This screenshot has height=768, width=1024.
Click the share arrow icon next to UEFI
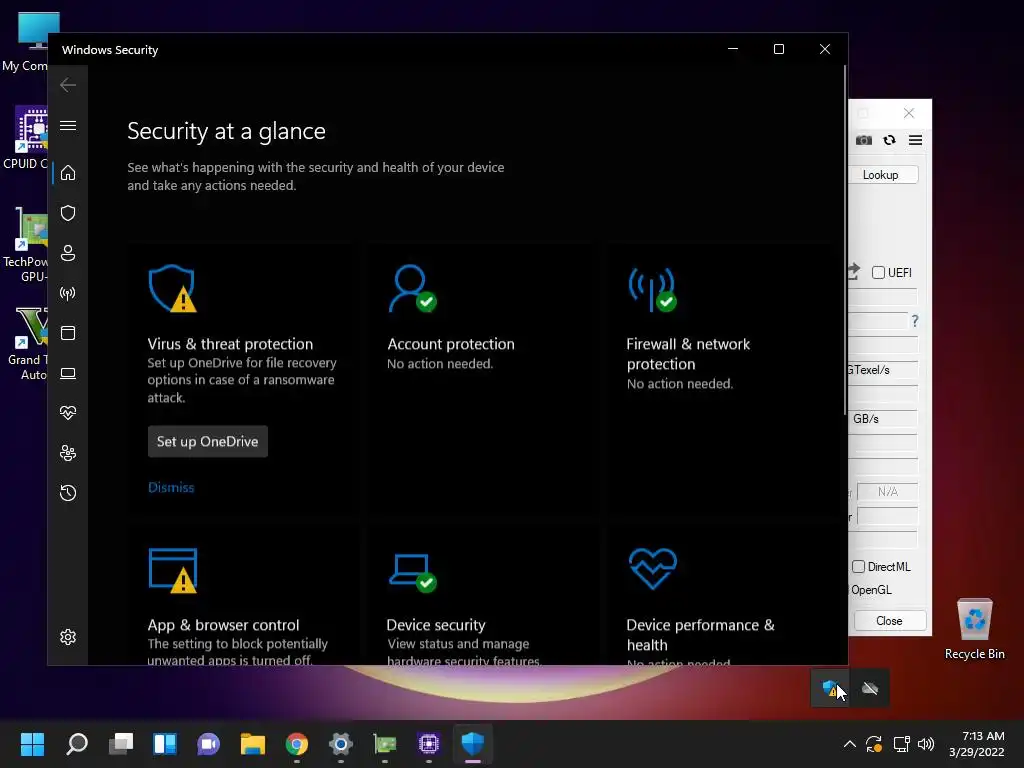[854, 272]
